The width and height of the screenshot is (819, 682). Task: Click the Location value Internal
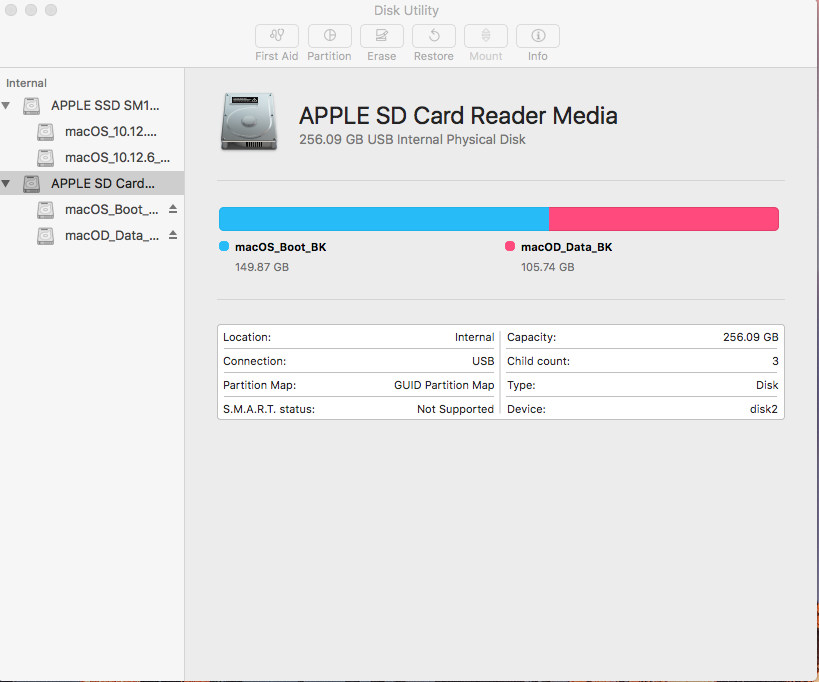pos(474,337)
